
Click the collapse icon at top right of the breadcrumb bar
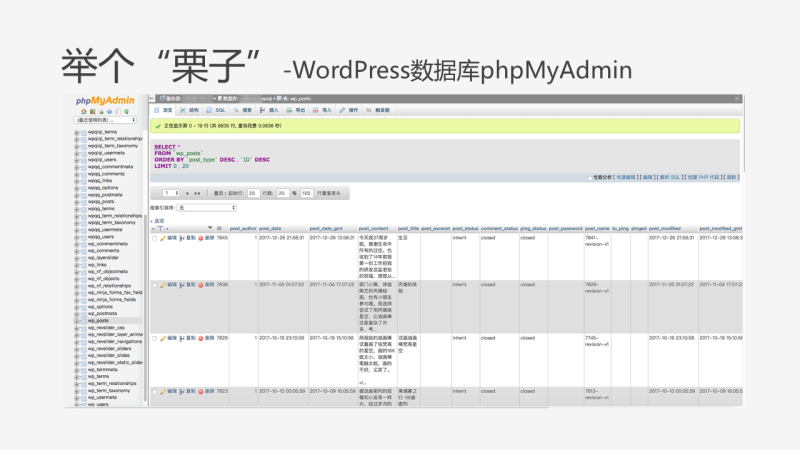[x=737, y=98]
